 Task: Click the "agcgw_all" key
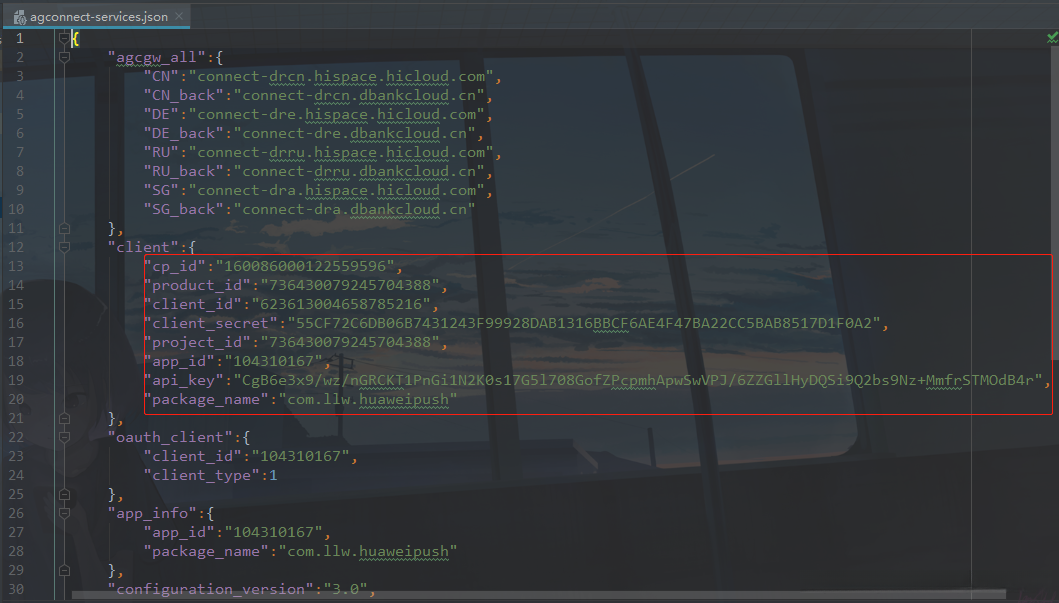pyautogui.click(x=157, y=57)
